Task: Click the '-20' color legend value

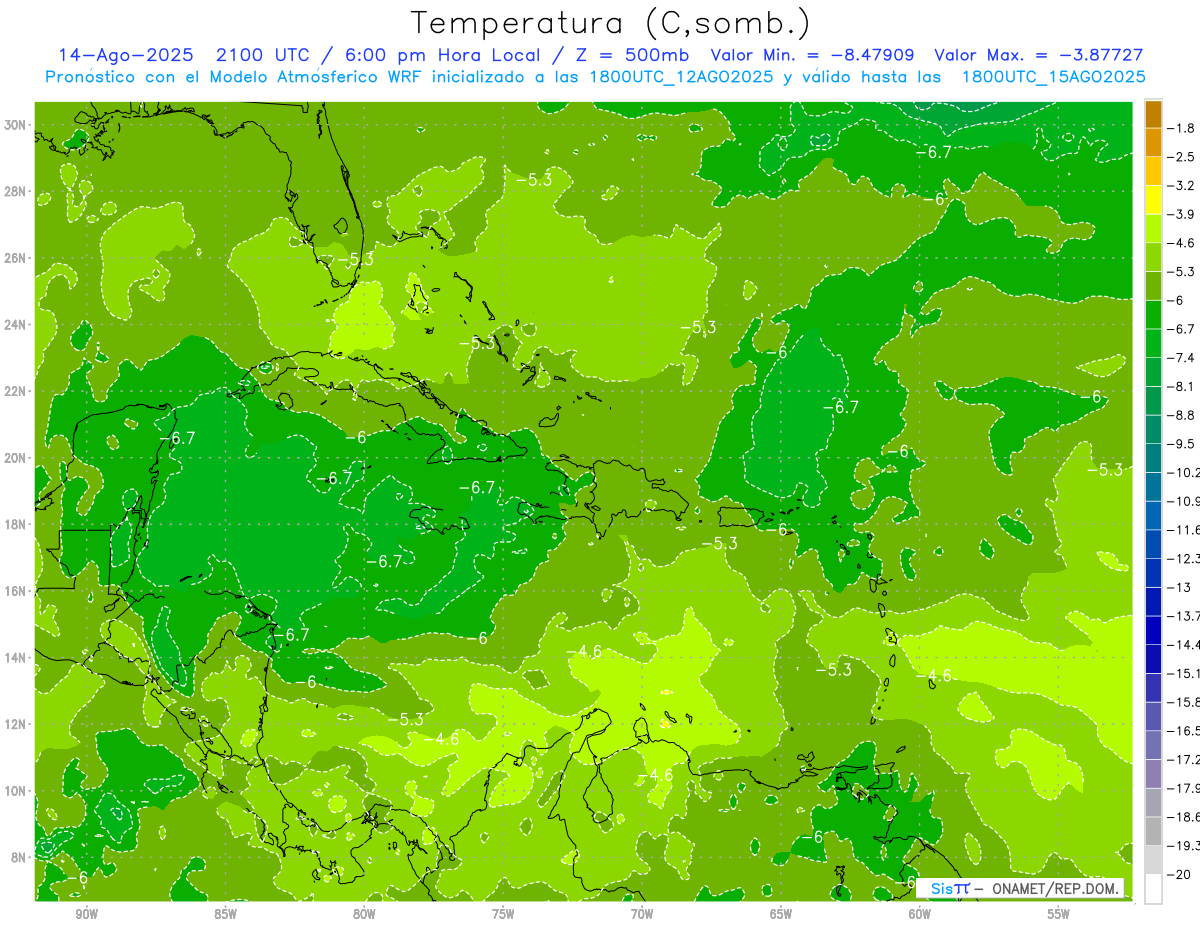Action: click(1180, 875)
